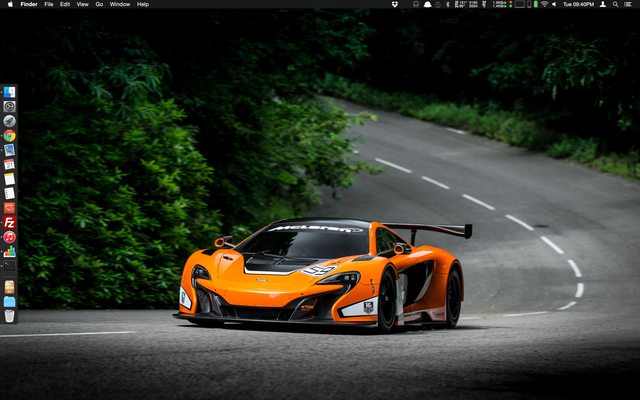Image resolution: width=640 pixels, height=400 pixels.
Task: Open Bluetooth status menu
Action: (447, 4)
